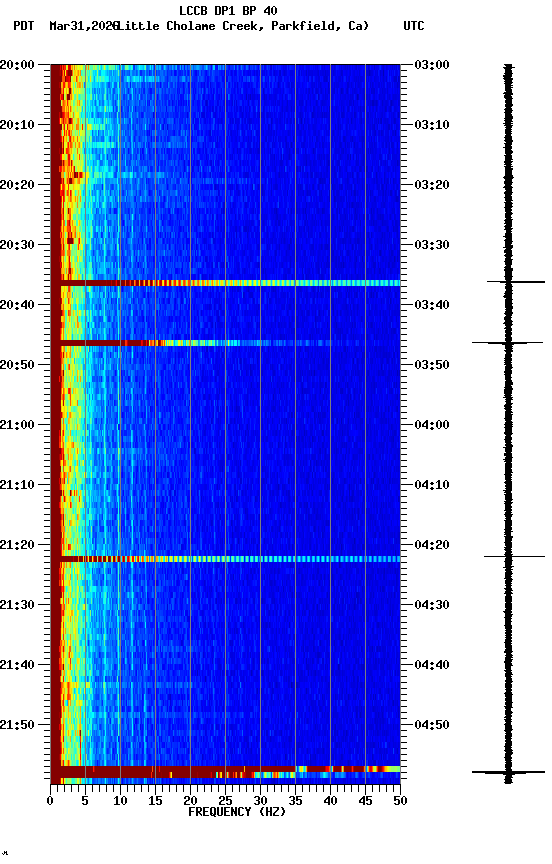552x864 pixels.
Task: Click the '21:00' PDT time label
Action: click(x=17, y=425)
